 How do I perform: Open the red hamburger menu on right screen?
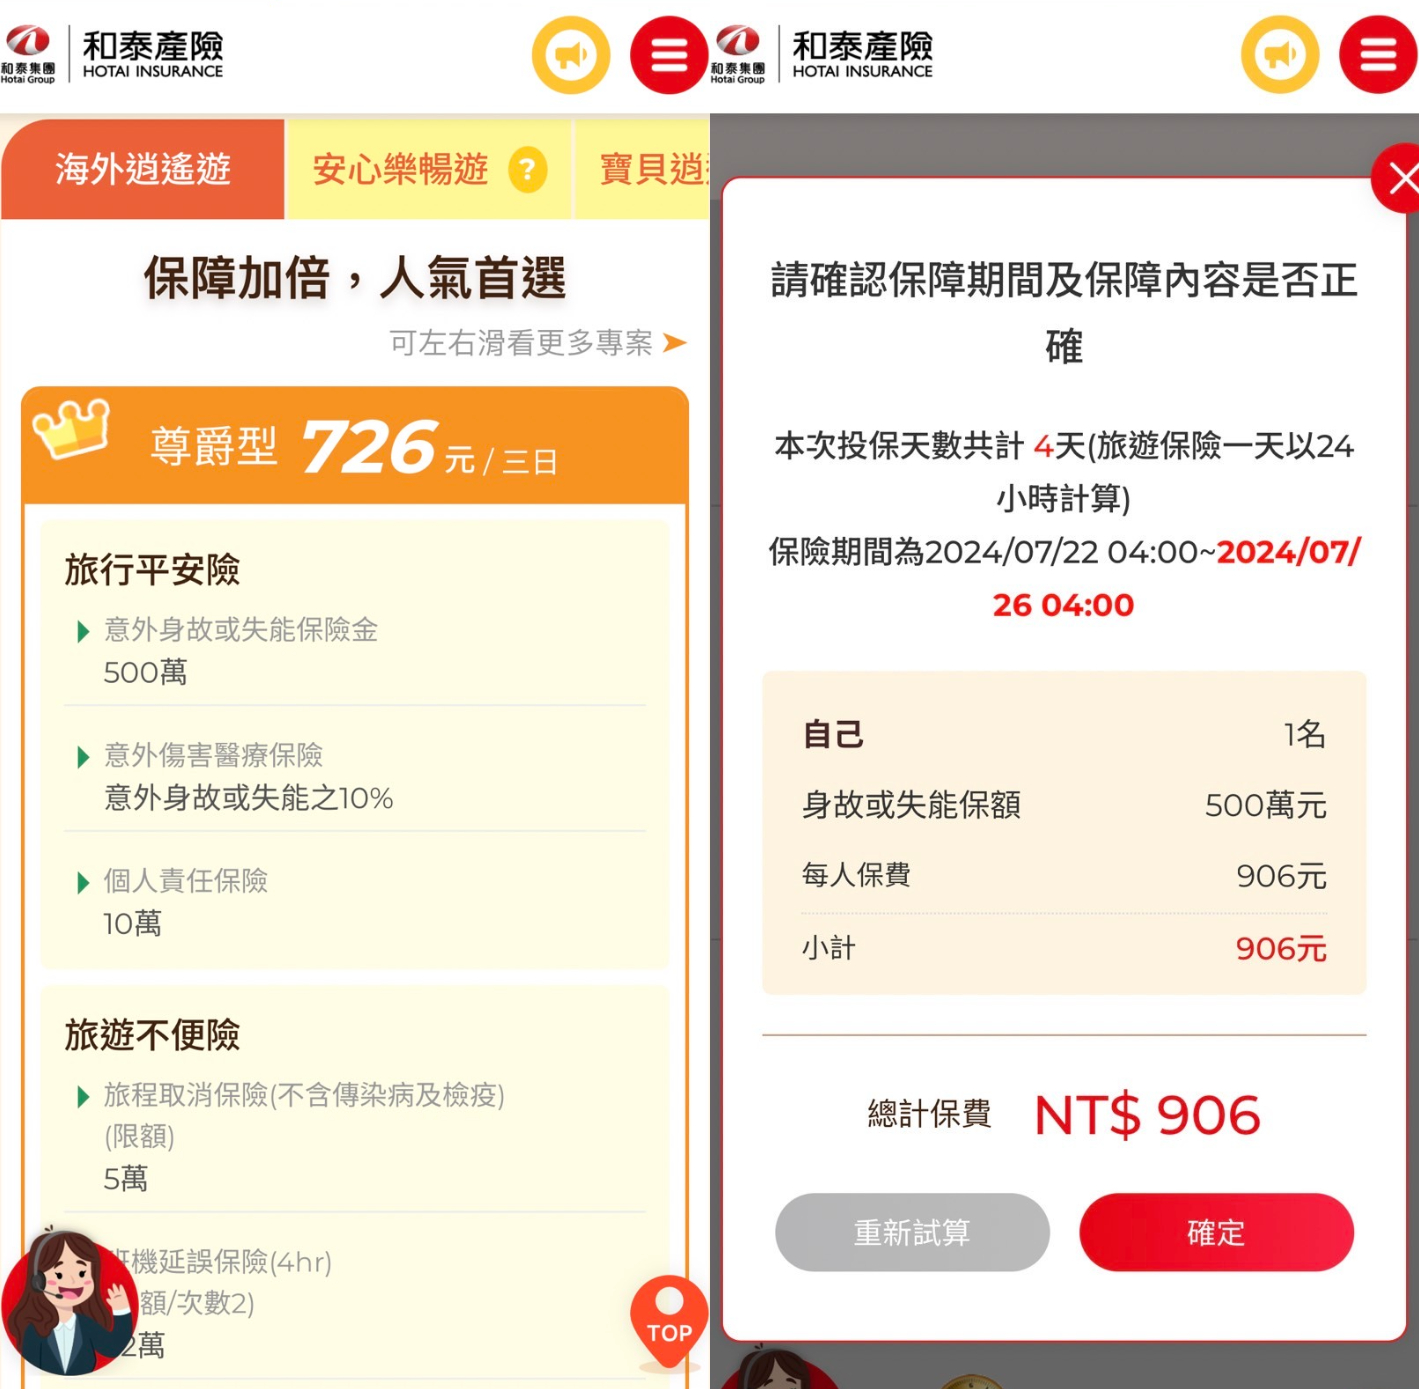(x=1378, y=55)
